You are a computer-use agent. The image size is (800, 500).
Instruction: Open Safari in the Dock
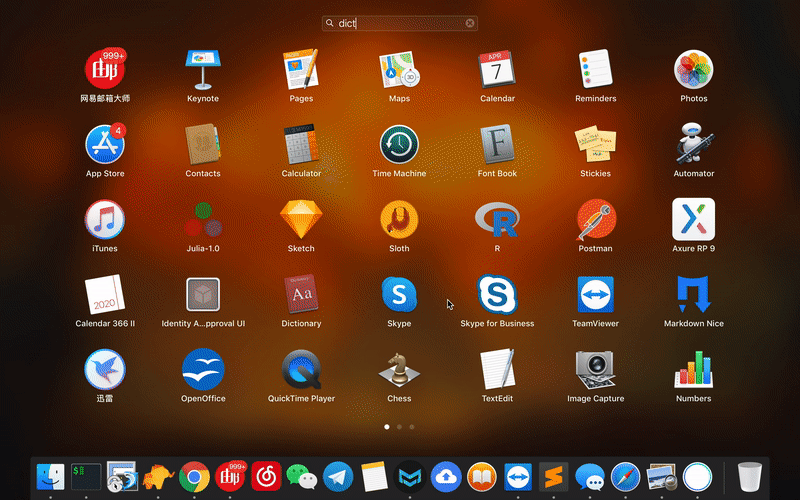tap(626, 477)
